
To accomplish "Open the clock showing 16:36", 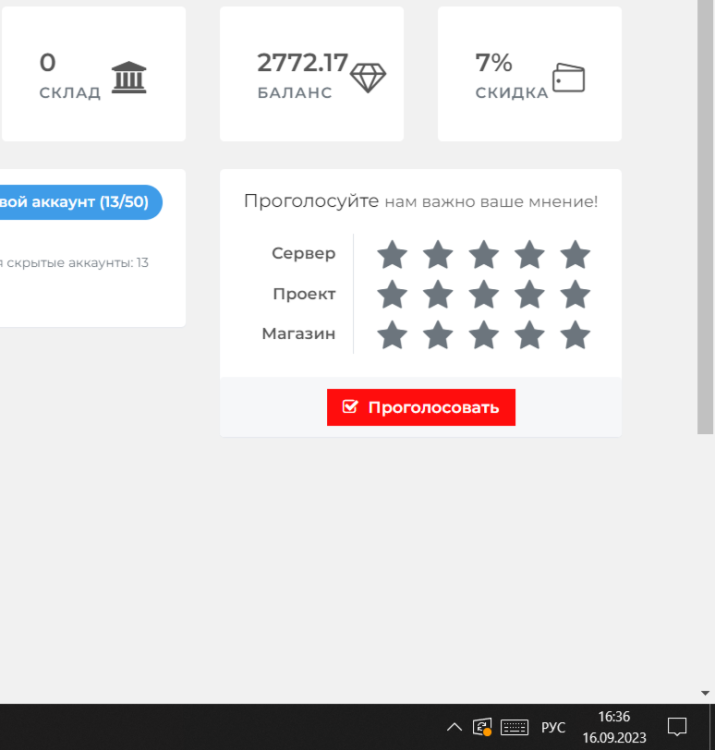I will [x=614, y=727].
